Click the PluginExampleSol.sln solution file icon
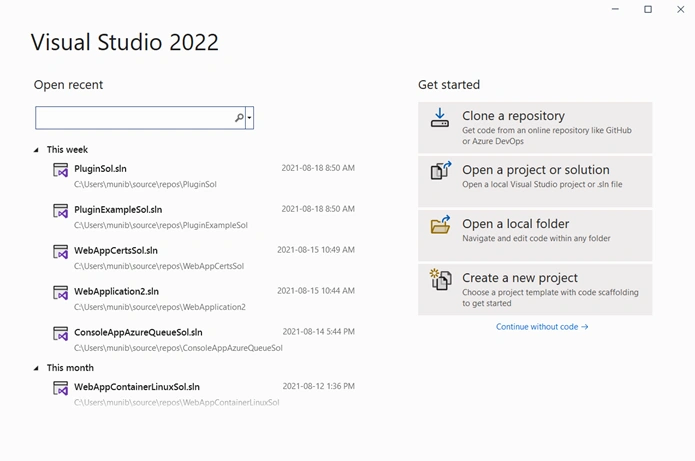 point(60,211)
